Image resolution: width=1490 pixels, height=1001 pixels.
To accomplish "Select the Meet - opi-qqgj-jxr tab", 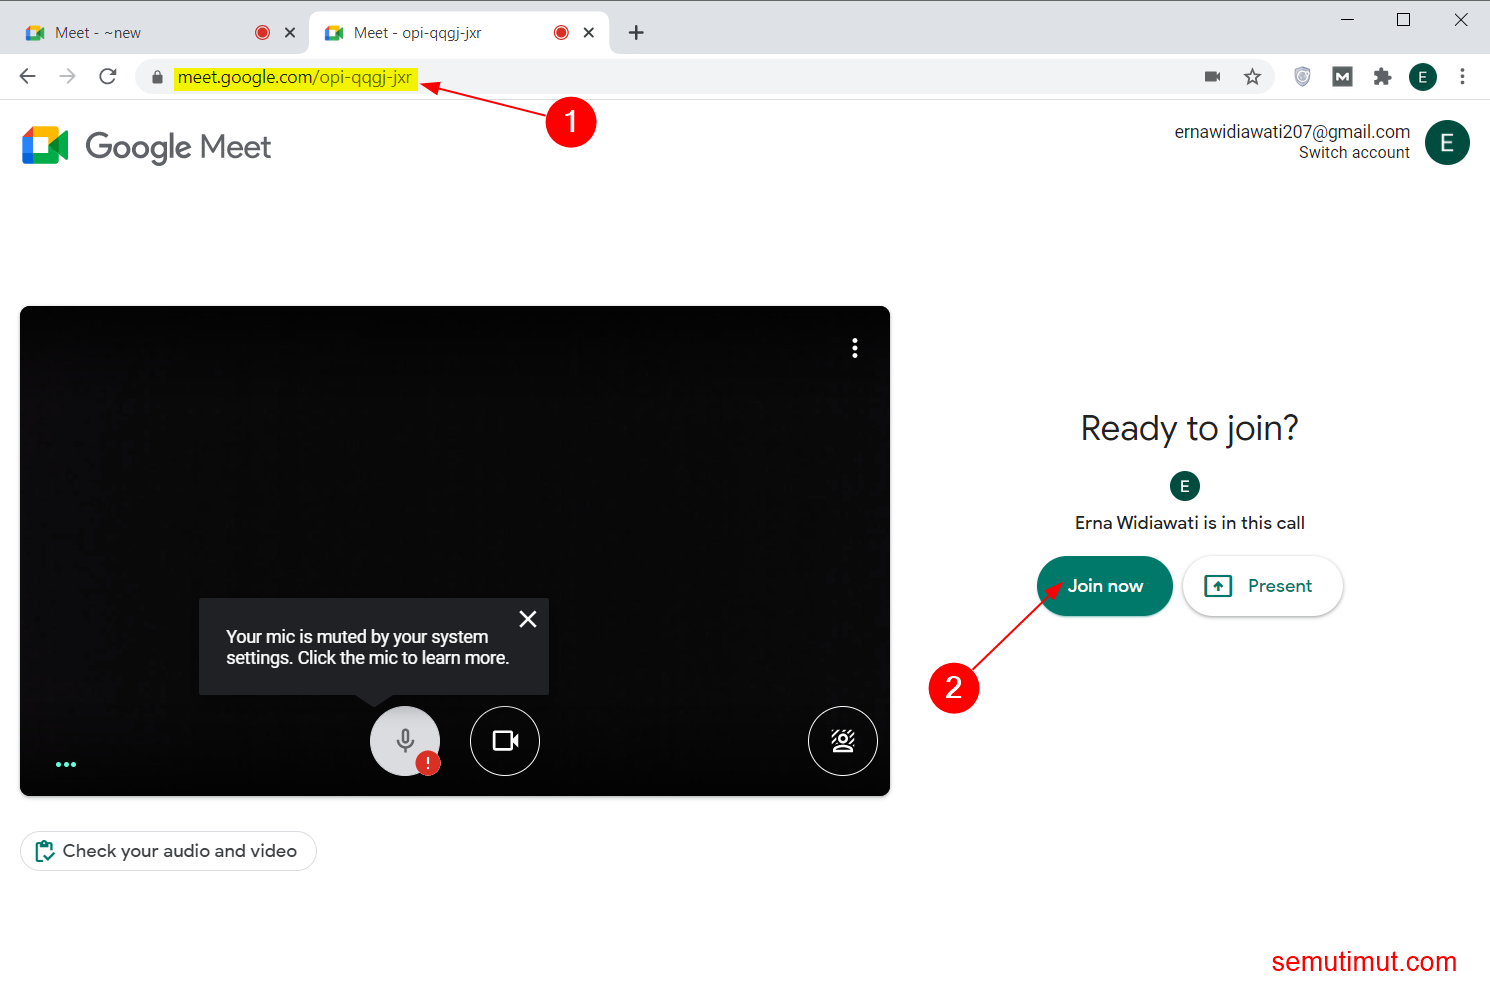I will [420, 32].
